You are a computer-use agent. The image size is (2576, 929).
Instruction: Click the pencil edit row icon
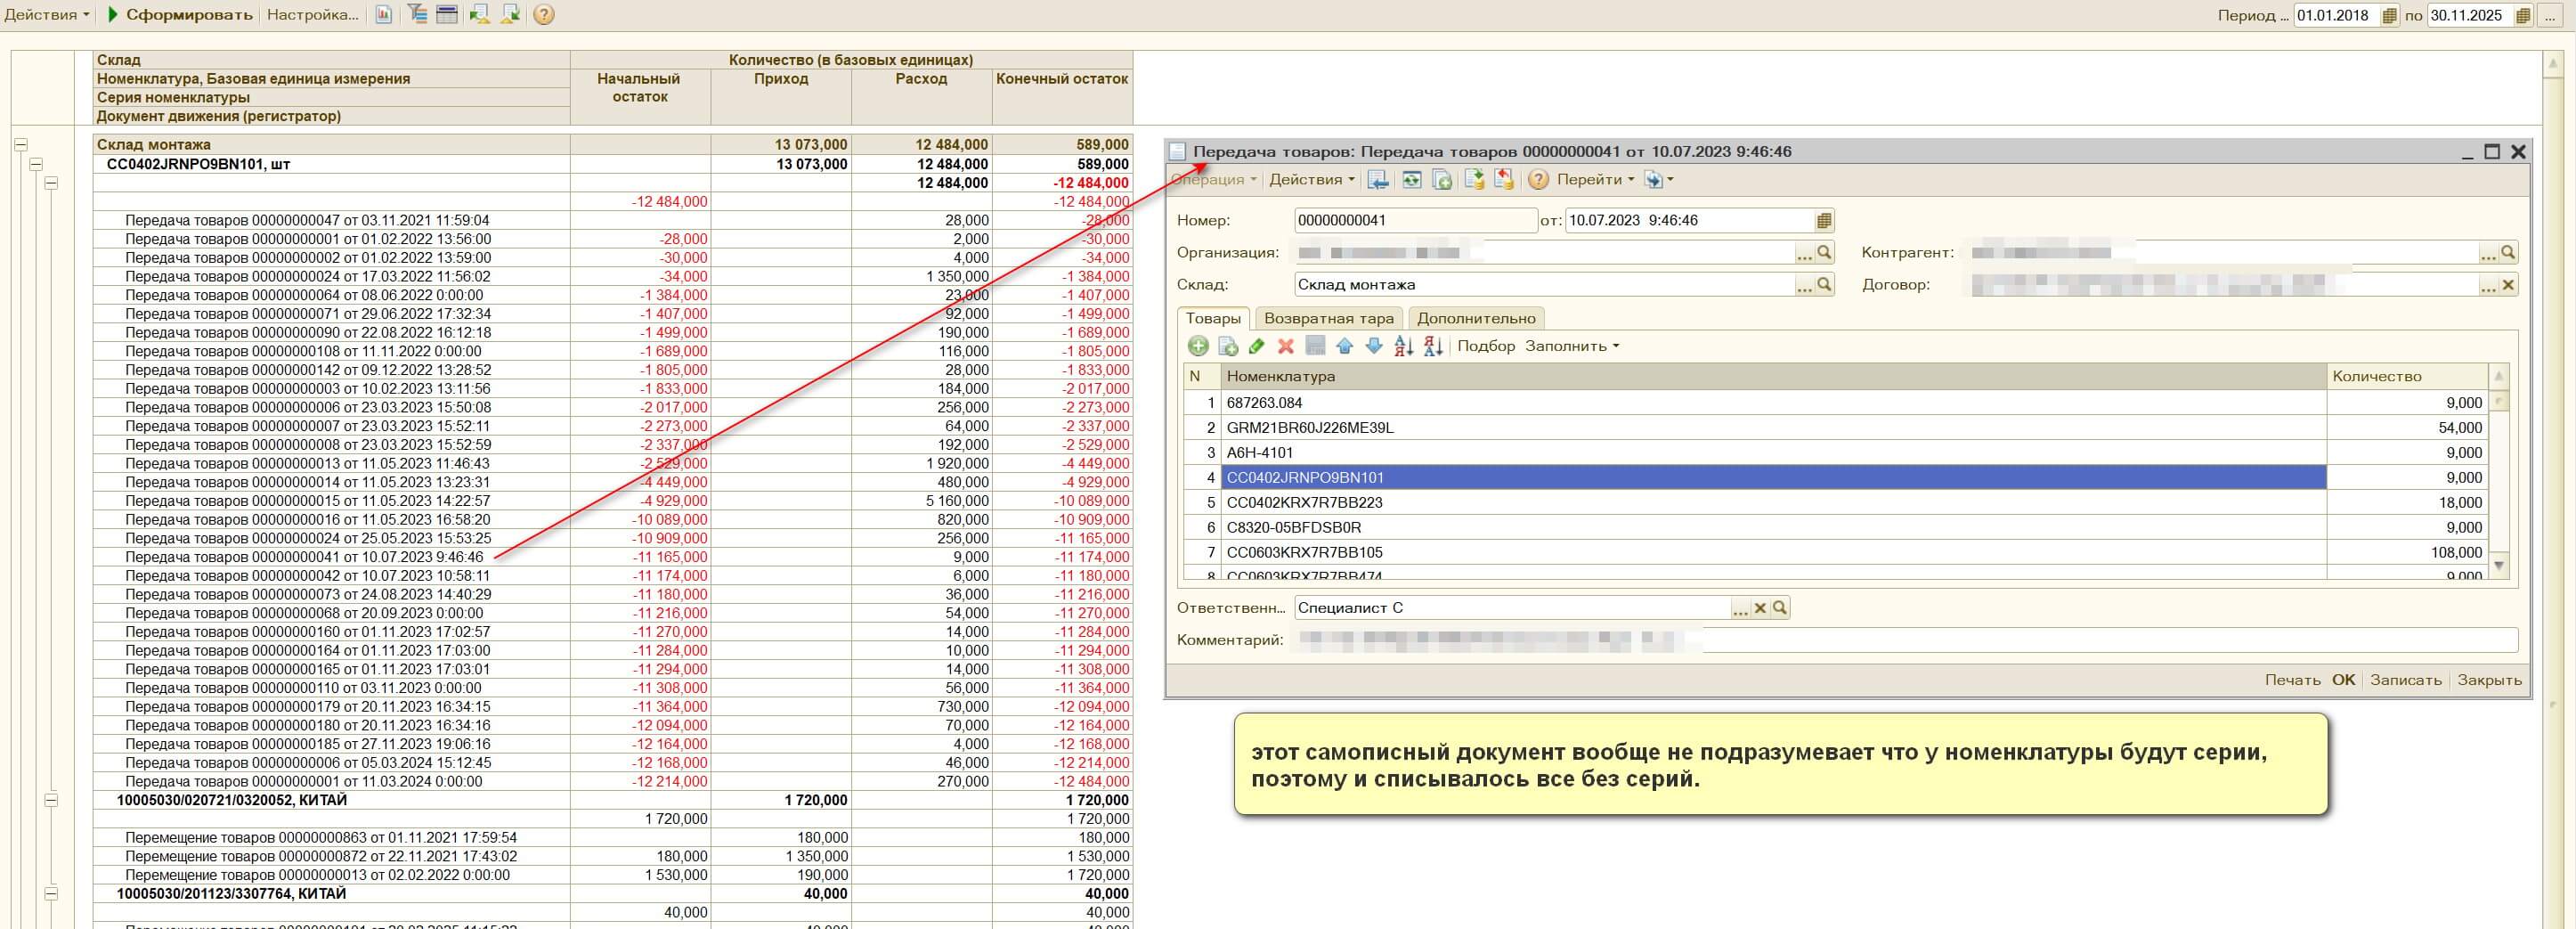click(x=1257, y=346)
